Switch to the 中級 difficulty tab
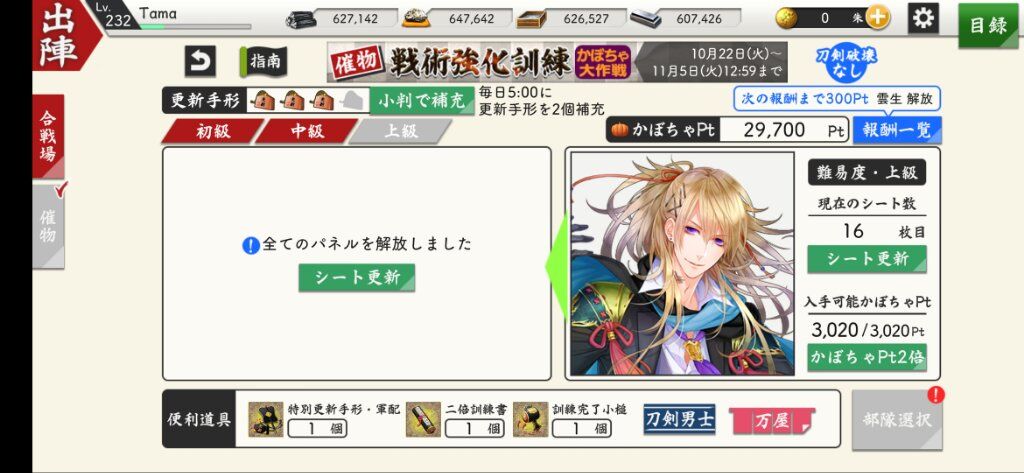 pyautogui.click(x=307, y=131)
